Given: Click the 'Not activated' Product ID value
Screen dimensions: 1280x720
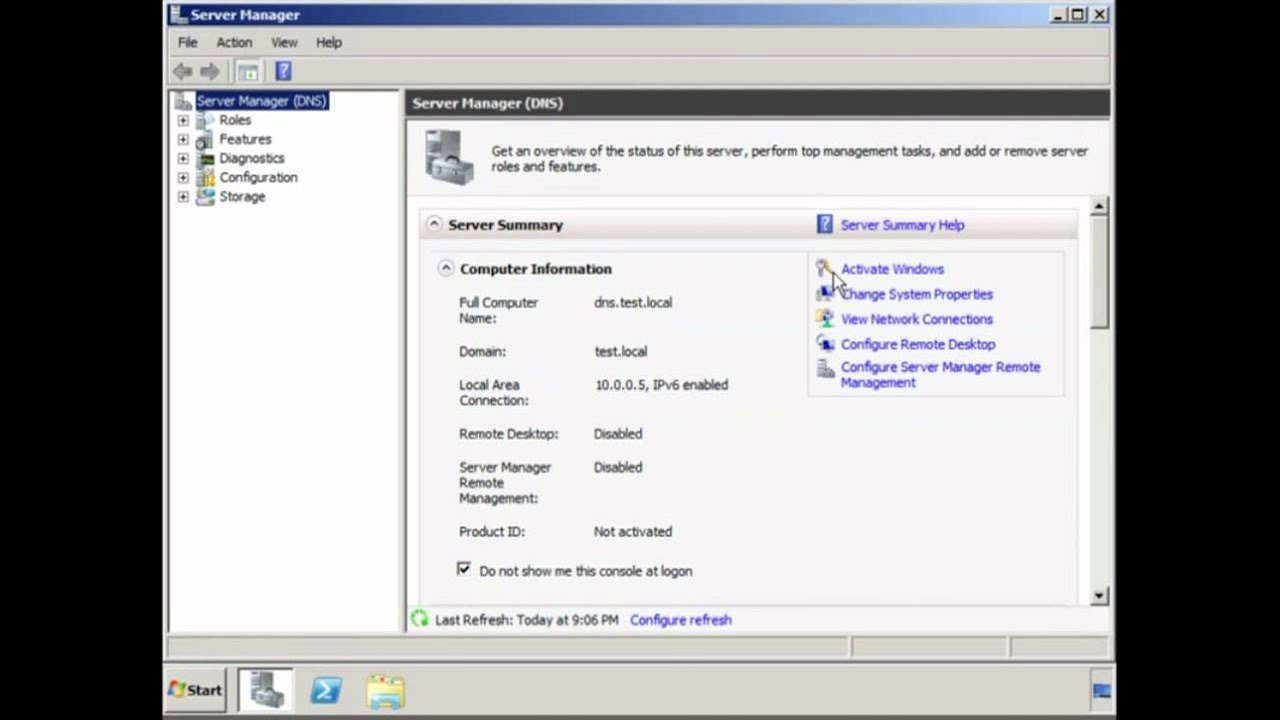Looking at the screenshot, I should (633, 531).
